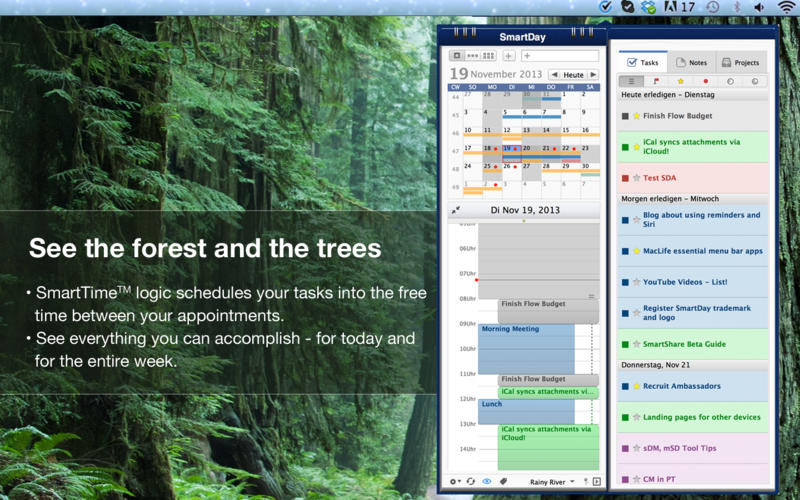
Task: Click the quick-add text field
Action: point(560,56)
